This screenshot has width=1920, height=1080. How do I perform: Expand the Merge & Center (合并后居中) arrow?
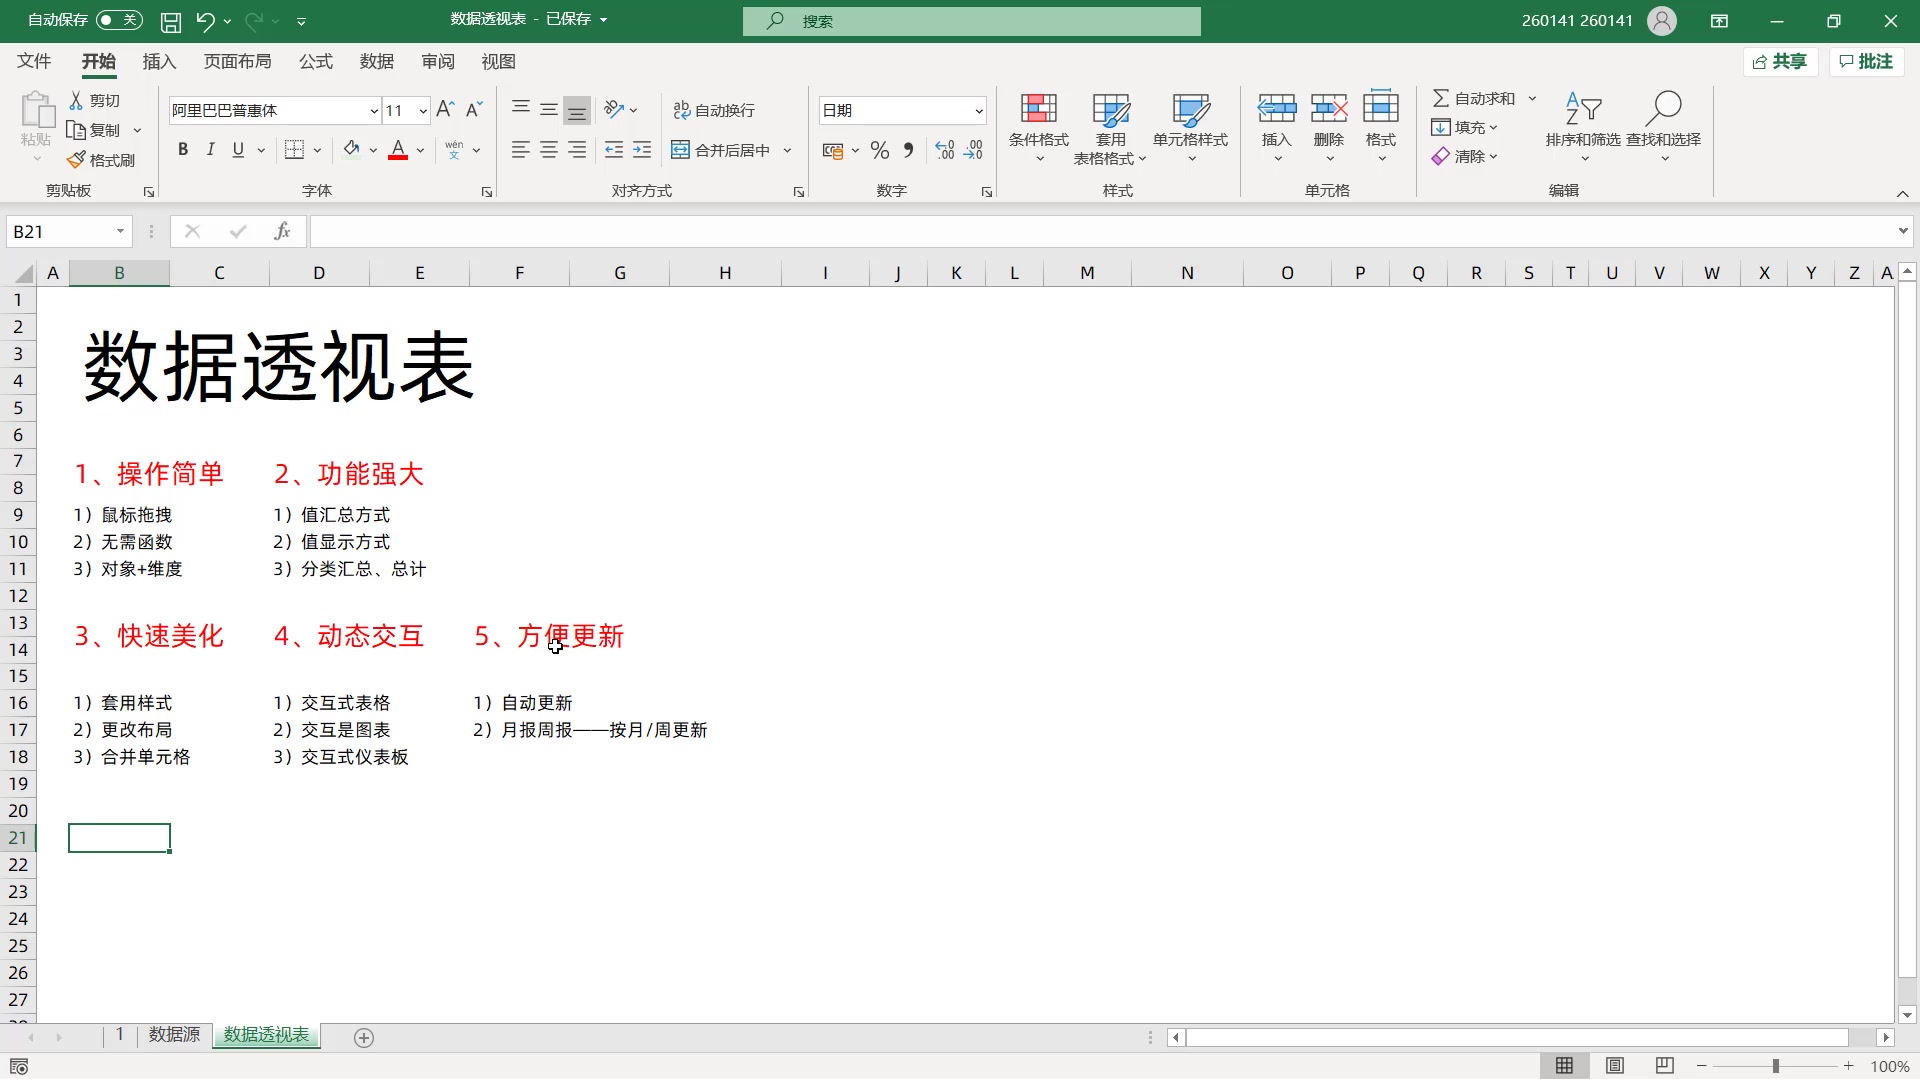tap(788, 150)
